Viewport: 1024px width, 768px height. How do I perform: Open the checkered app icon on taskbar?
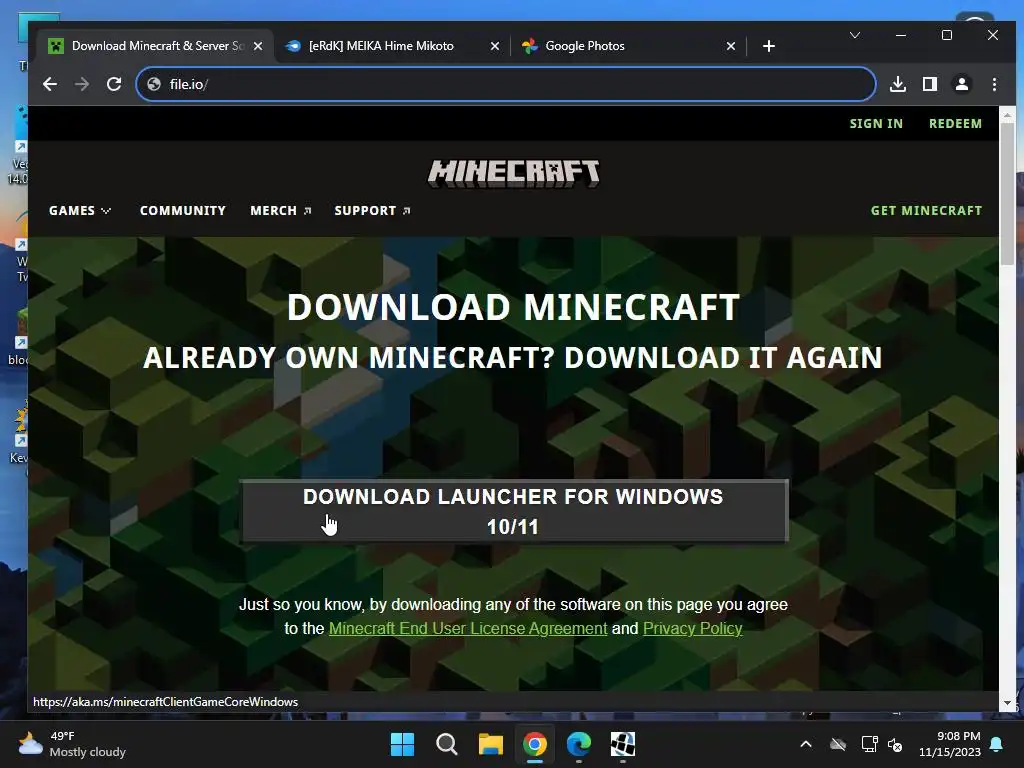(622, 744)
